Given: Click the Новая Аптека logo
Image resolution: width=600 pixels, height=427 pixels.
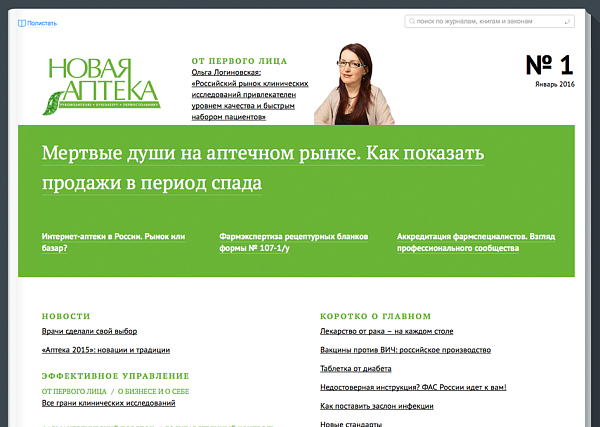Looking at the screenshot, I should click(x=101, y=86).
